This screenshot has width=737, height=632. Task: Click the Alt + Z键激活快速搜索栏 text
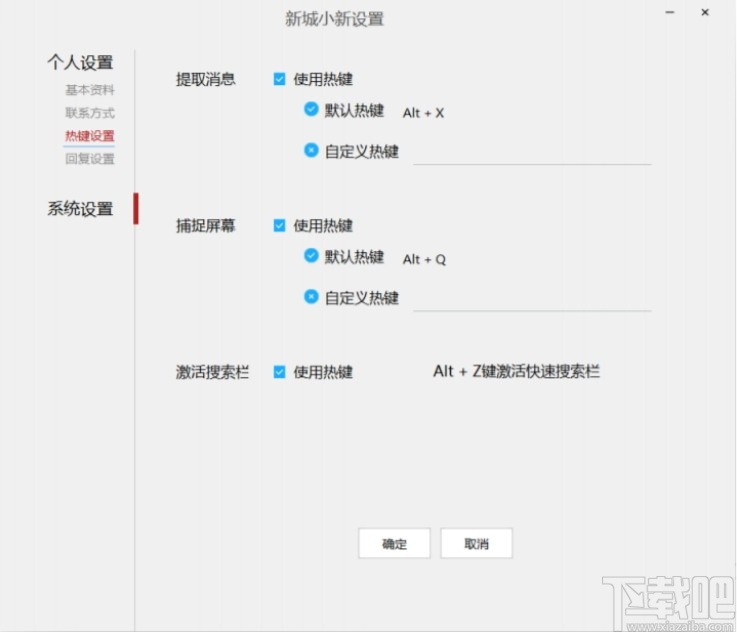coord(516,371)
